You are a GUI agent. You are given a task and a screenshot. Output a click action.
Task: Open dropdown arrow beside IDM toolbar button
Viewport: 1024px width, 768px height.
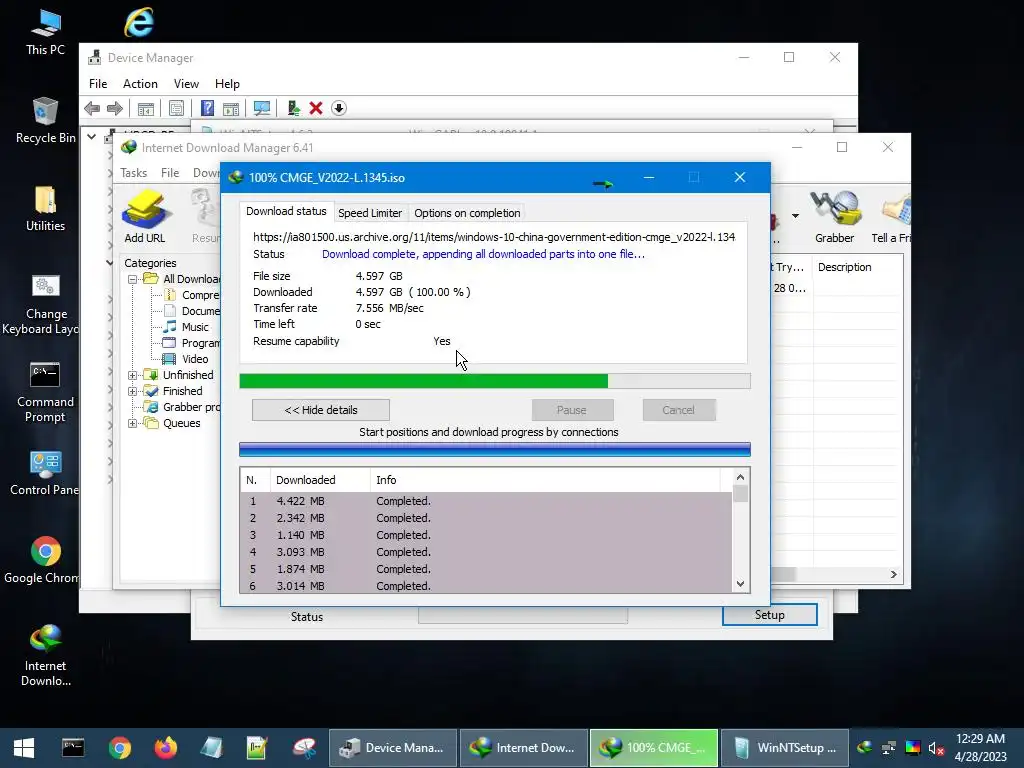(795, 216)
